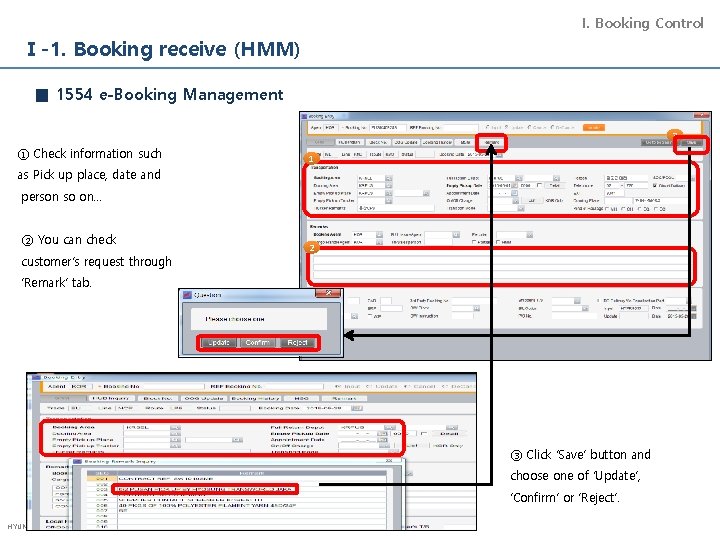The image size is (720, 540).
Task: Open Appointment Date calendar icon, upper window
Action: coord(515,193)
